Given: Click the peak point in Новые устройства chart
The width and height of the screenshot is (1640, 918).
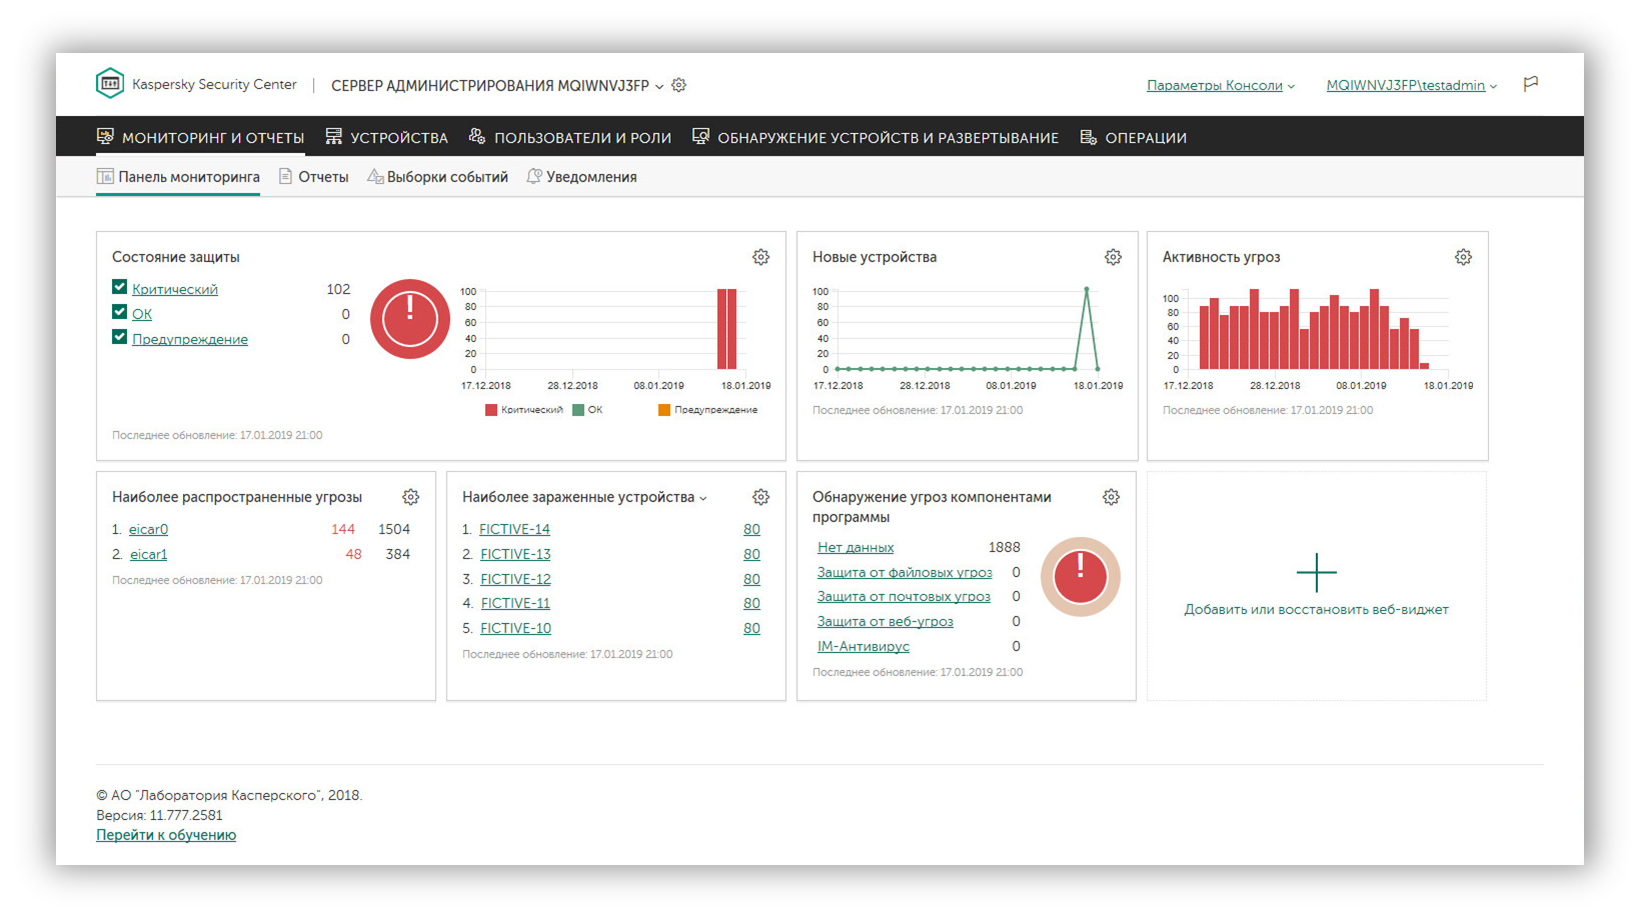Looking at the screenshot, I should tap(1086, 290).
